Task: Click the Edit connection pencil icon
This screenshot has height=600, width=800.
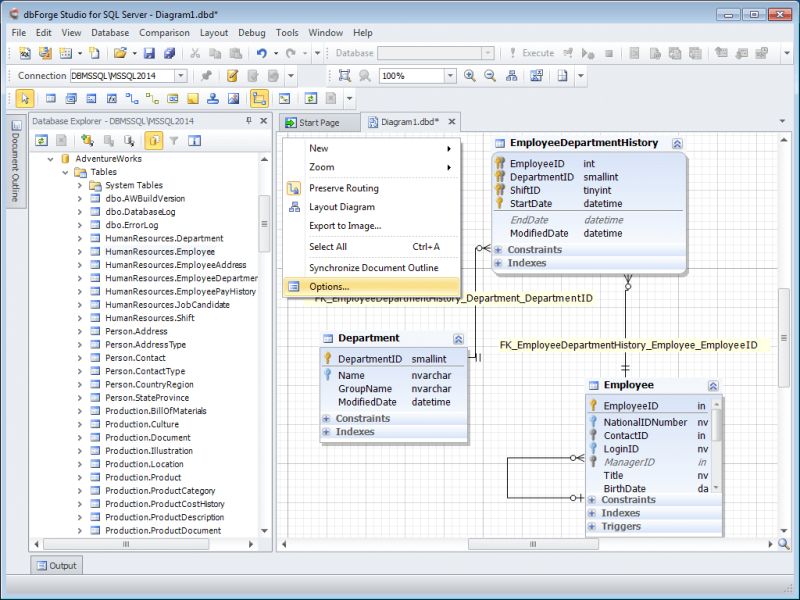Action: coord(233,75)
